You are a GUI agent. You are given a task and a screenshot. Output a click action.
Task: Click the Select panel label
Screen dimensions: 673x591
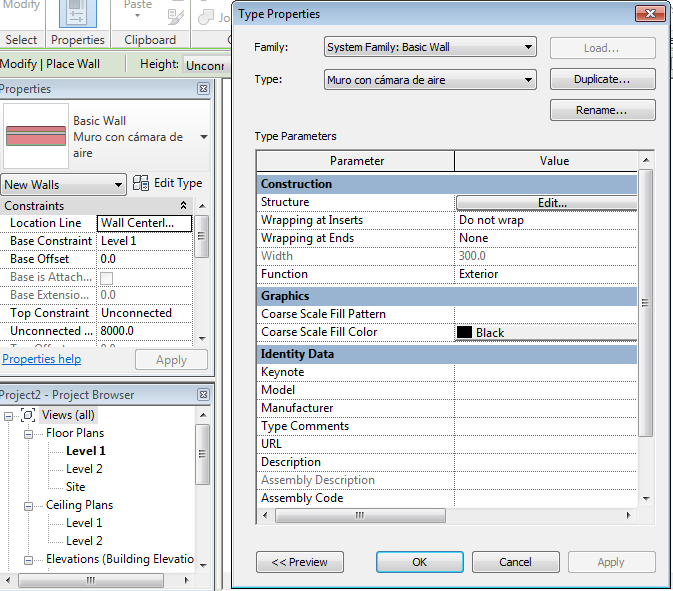point(21,40)
